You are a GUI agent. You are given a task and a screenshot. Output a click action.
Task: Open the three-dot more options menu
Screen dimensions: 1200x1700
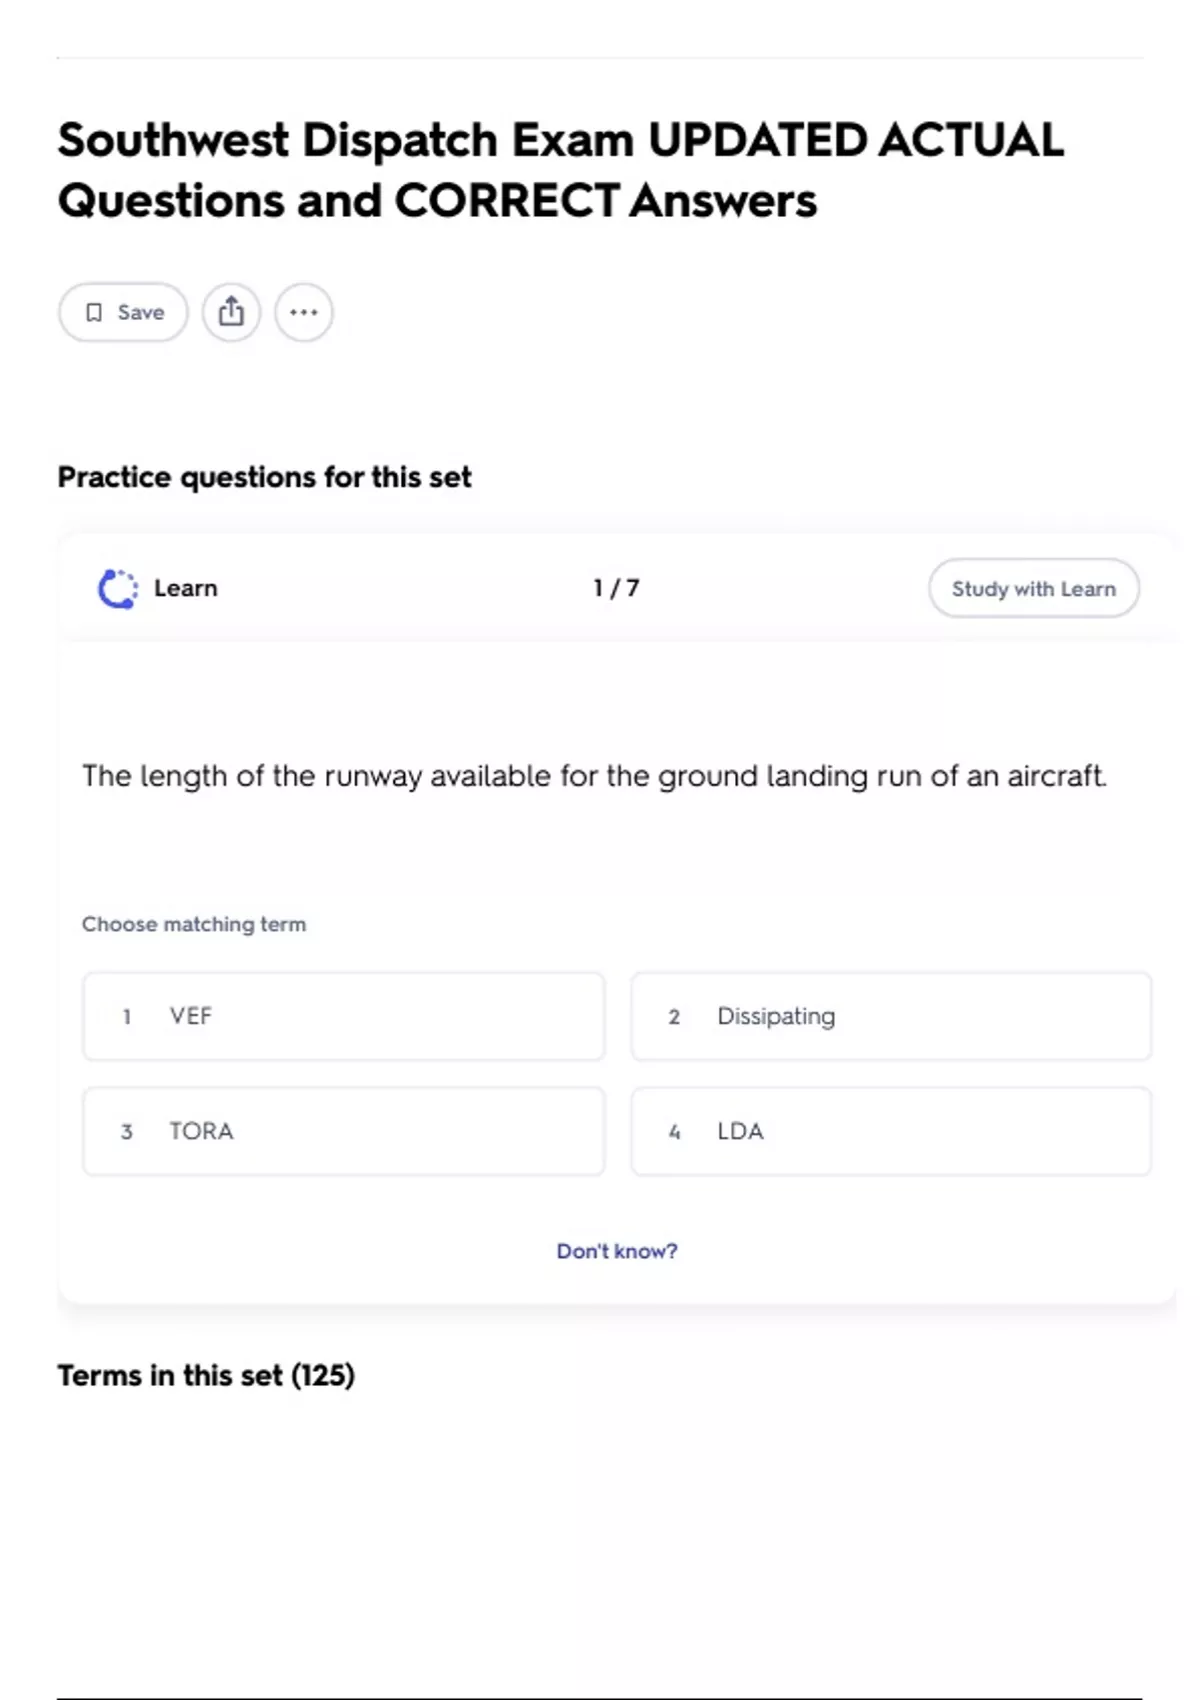(x=304, y=312)
